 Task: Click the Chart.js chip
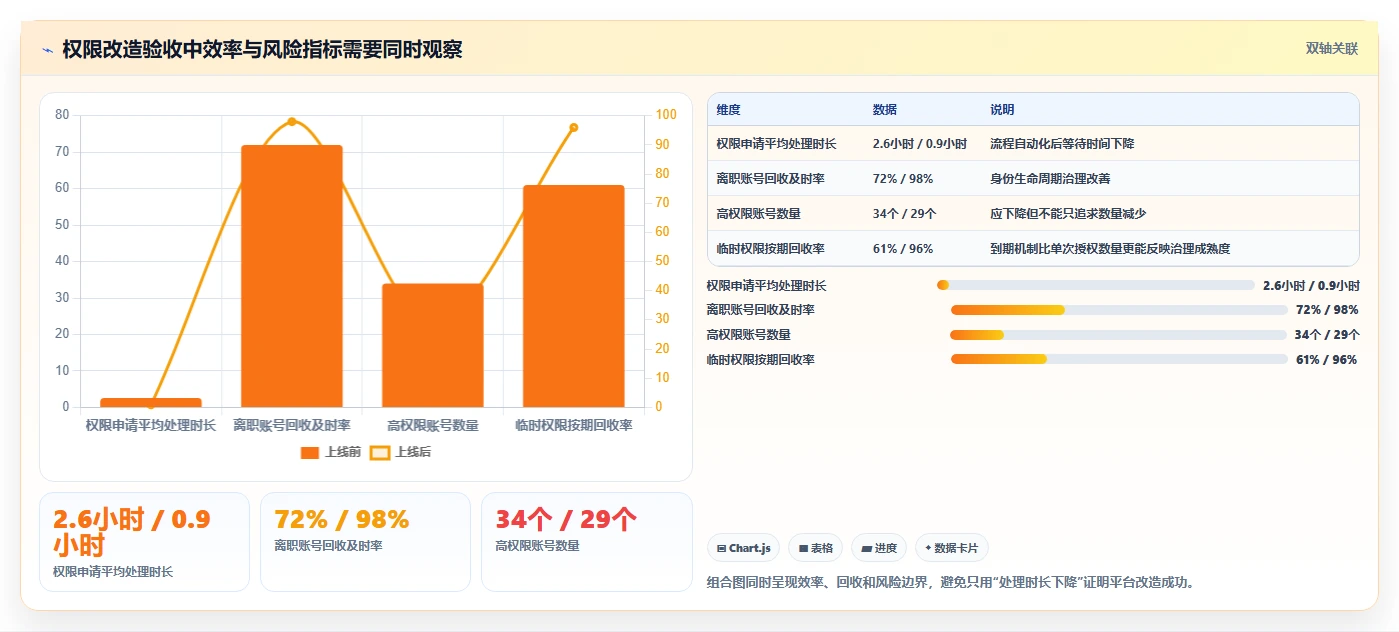743,548
